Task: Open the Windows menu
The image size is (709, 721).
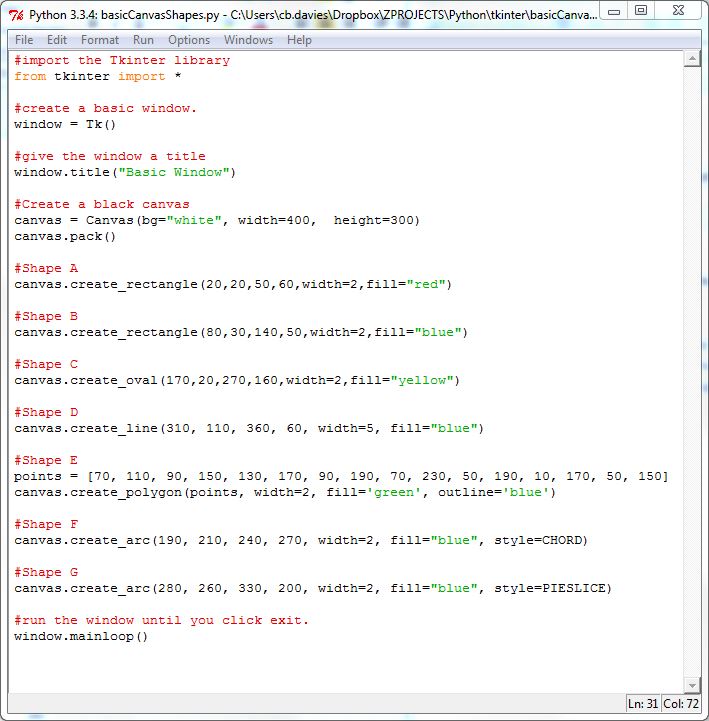Action: (248, 40)
